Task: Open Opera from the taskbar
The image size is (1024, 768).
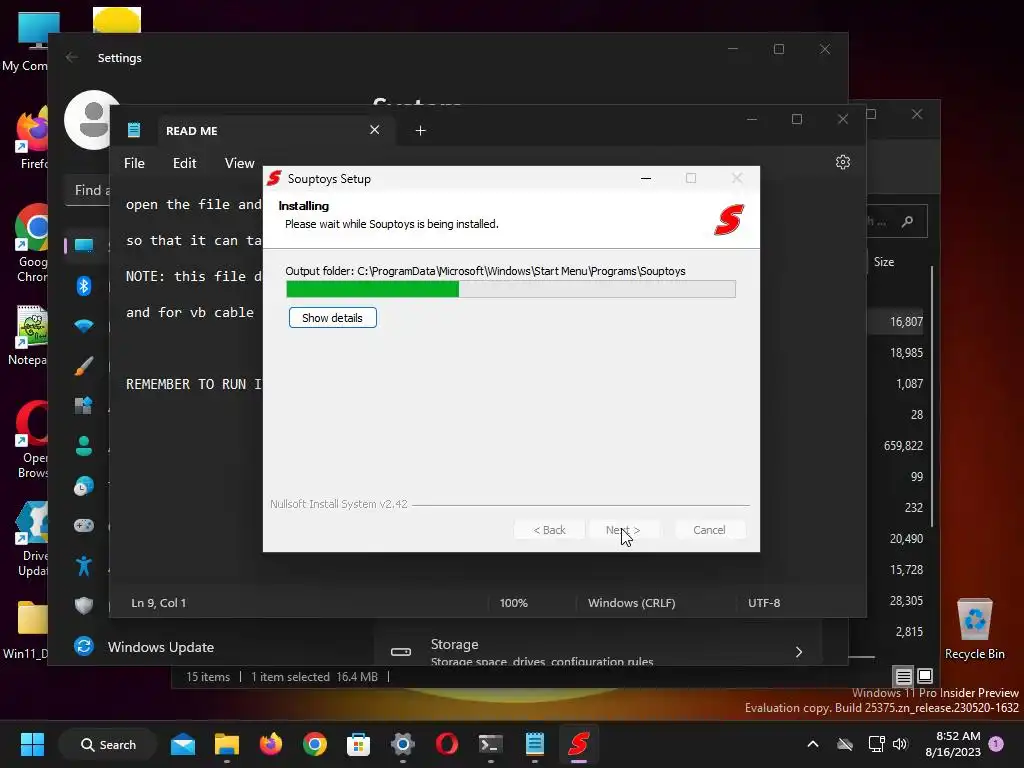Action: coord(447,744)
